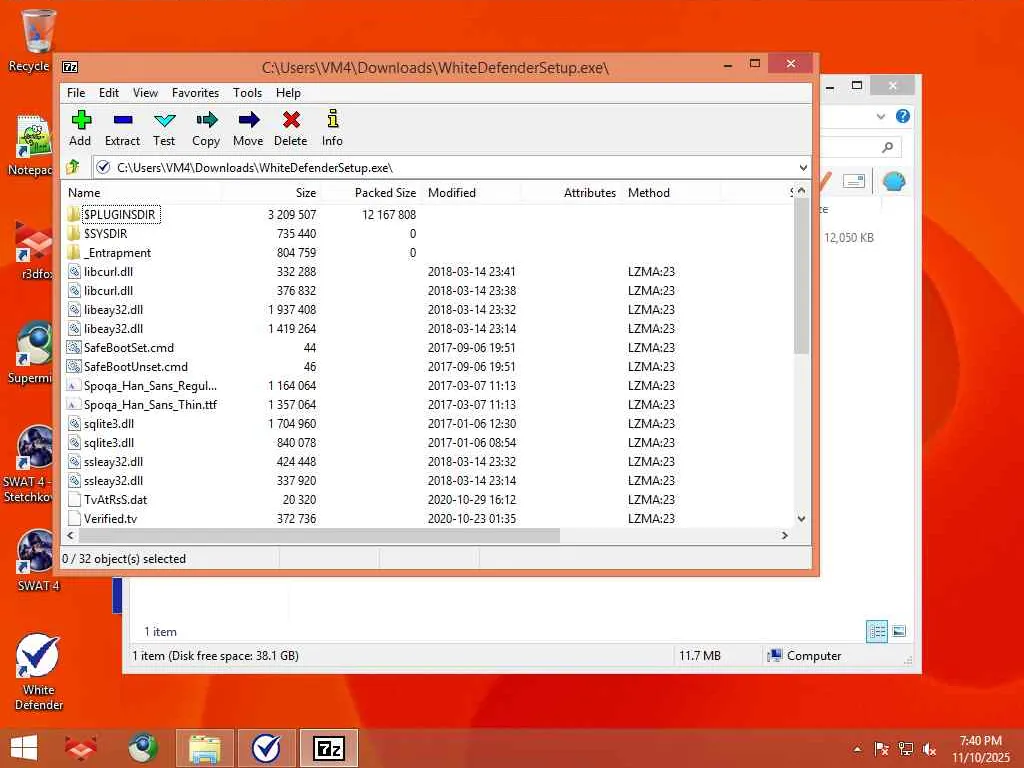
Task: Click the Delete toolbar icon
Action: click(291, 128)
